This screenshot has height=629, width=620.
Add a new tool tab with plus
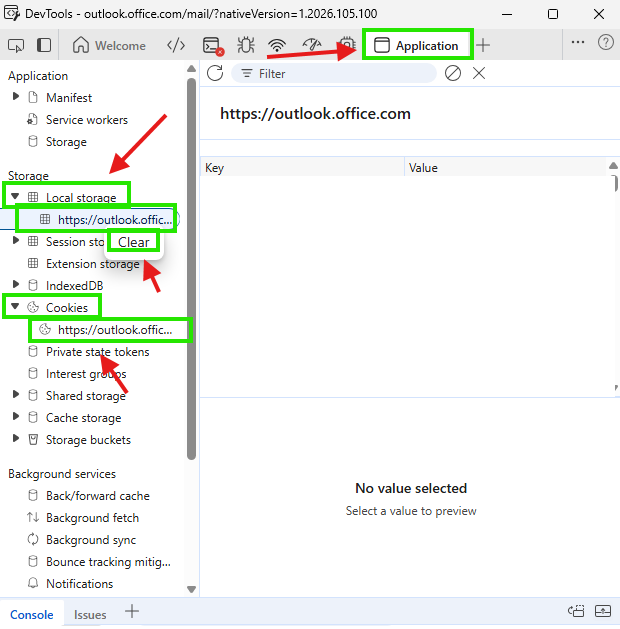[483, 45]
